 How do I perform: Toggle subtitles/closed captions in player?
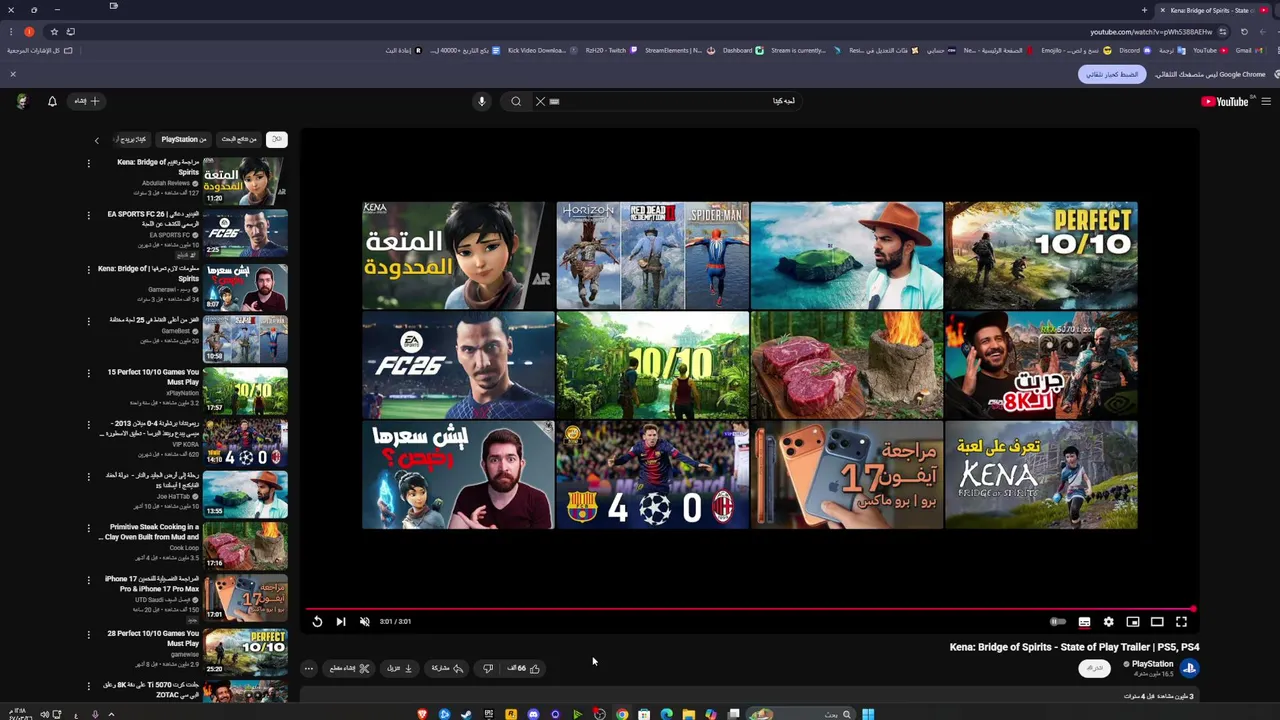point(1084,622)
